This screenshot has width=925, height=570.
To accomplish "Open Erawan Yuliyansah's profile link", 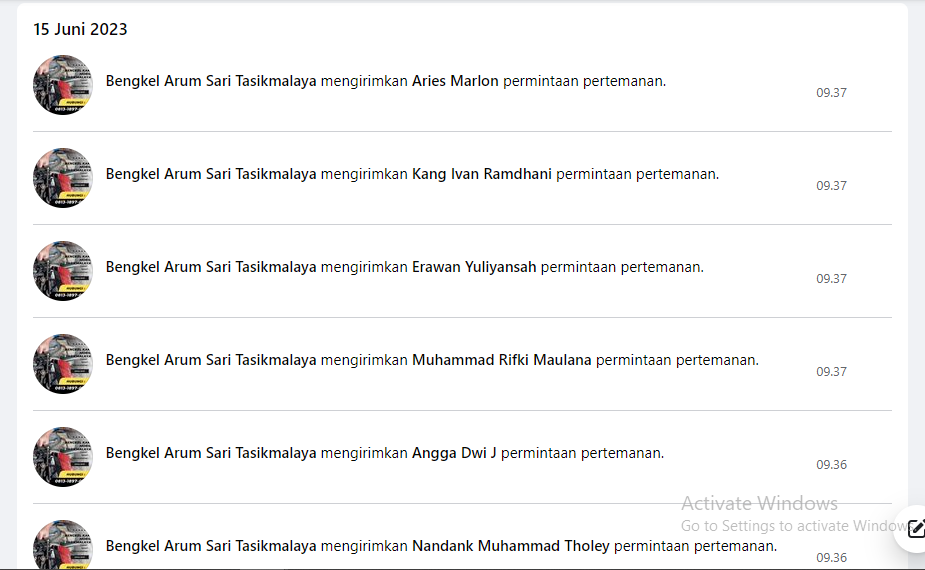I will coord(474,267).
